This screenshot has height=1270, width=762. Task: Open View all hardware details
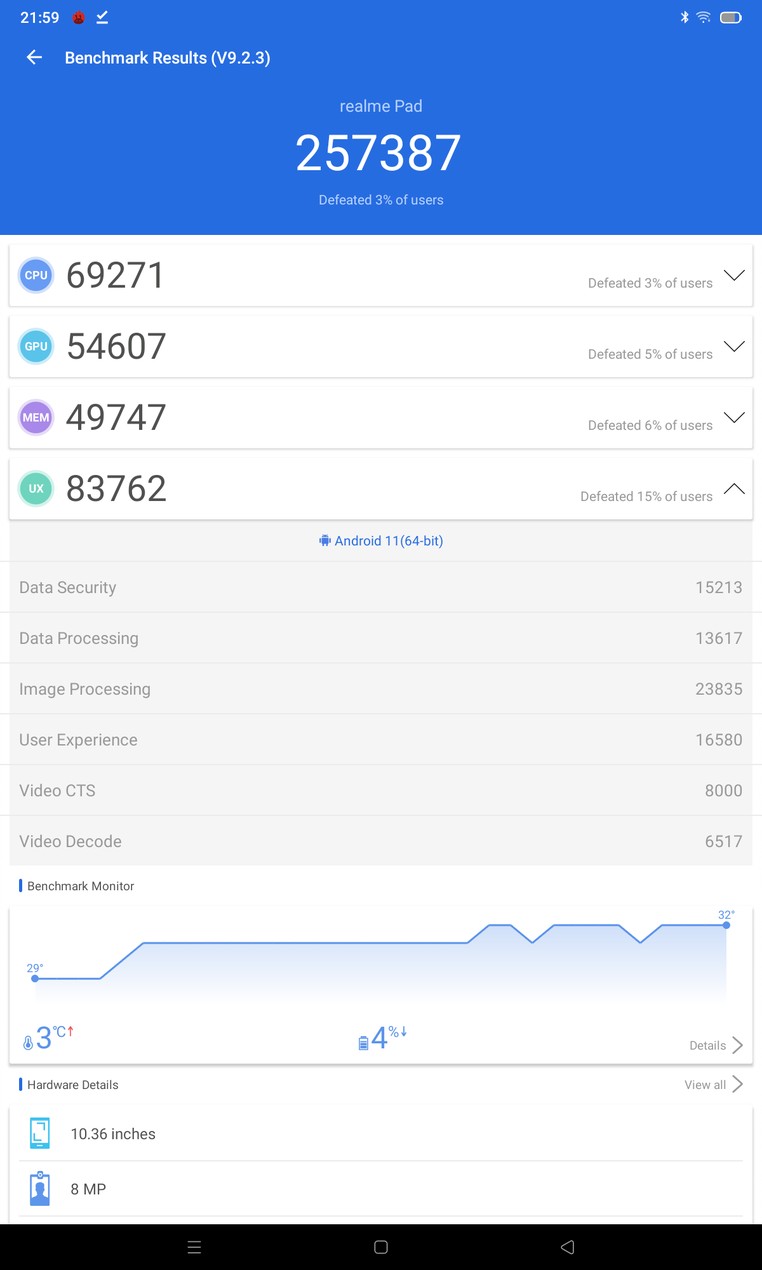(x=713, y=1084)
